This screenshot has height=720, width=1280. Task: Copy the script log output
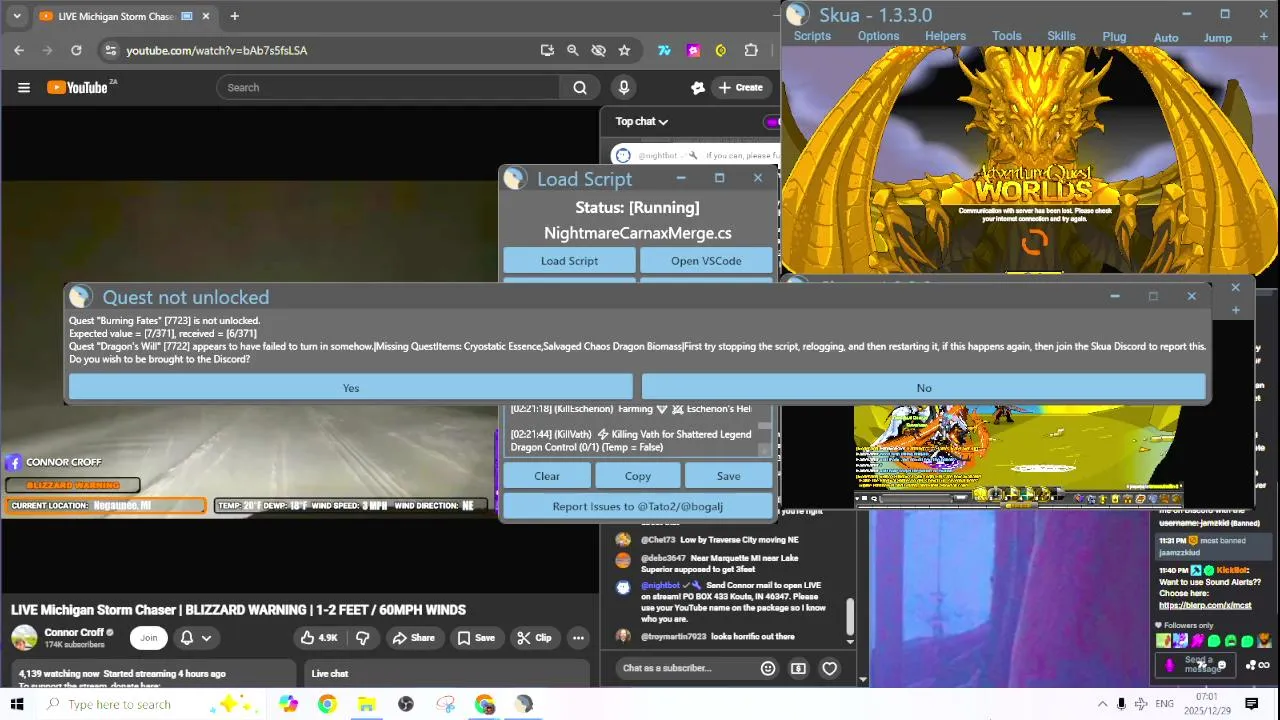coord(637,476)
